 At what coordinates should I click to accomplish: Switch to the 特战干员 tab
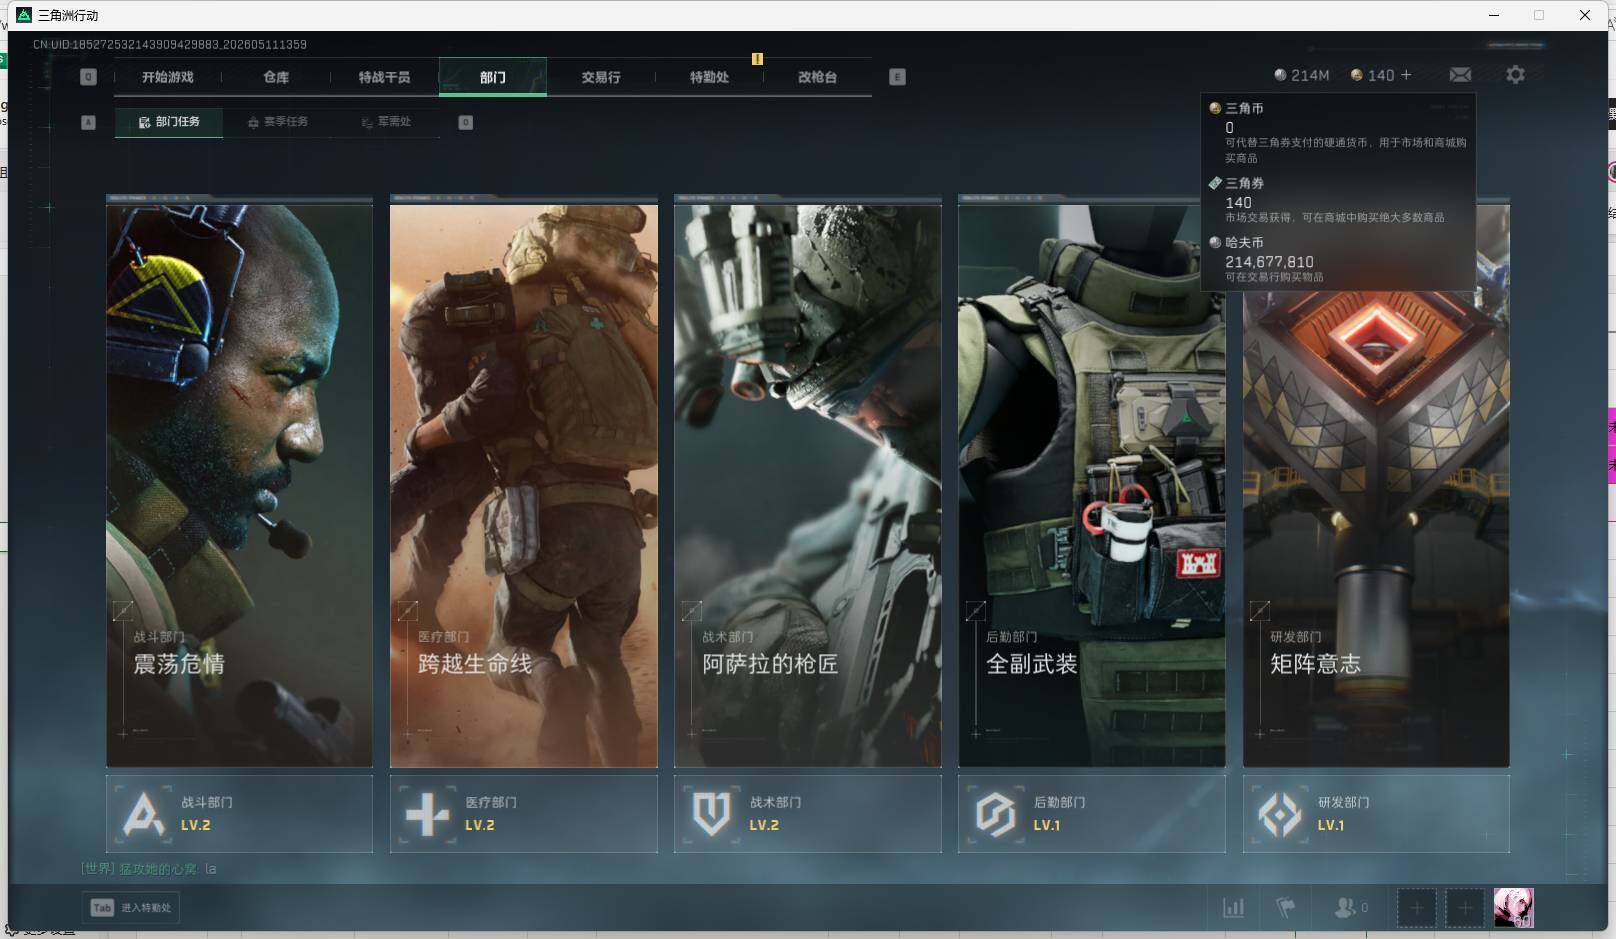tap(384, 77)
